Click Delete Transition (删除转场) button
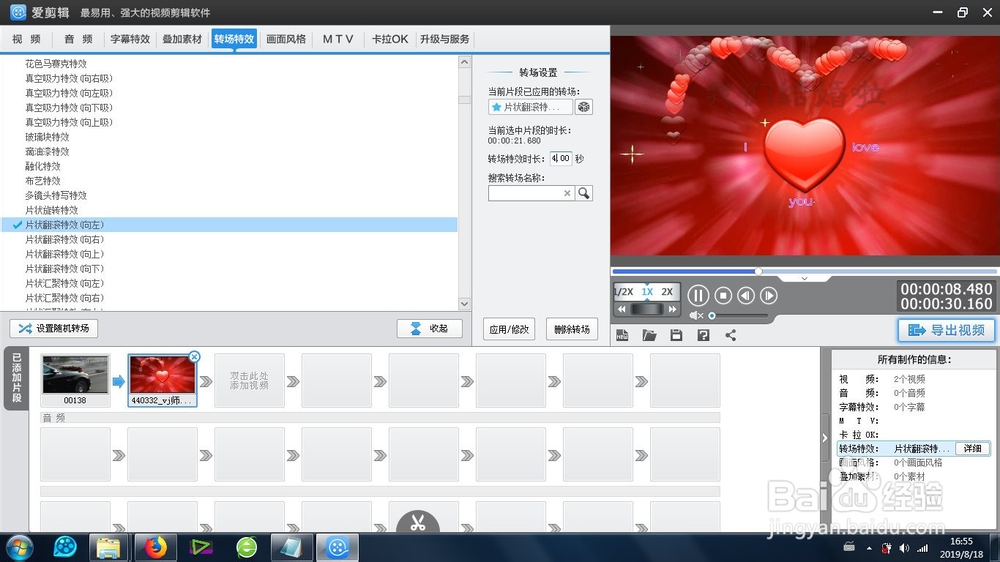This screenshot has height=562, width=1000. click(x=572, y=329)
